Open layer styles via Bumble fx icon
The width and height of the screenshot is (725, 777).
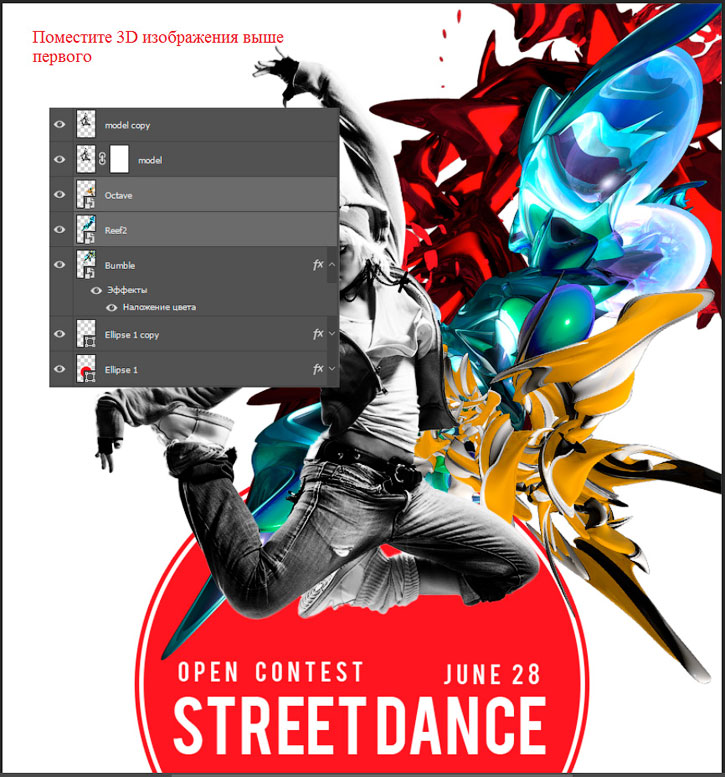318,265
